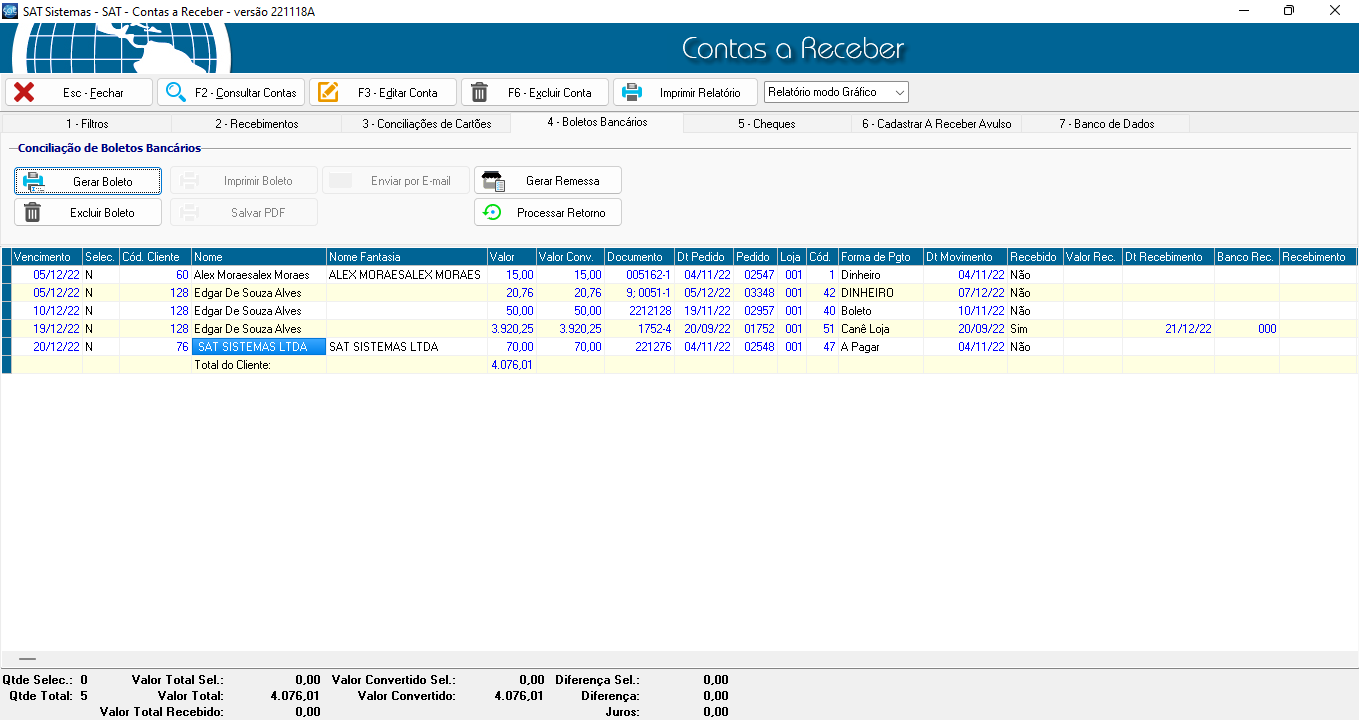Go to 3 - Conciliações de Cartões tab
The image size is (1359, 720).
click(x=426, y=124)
